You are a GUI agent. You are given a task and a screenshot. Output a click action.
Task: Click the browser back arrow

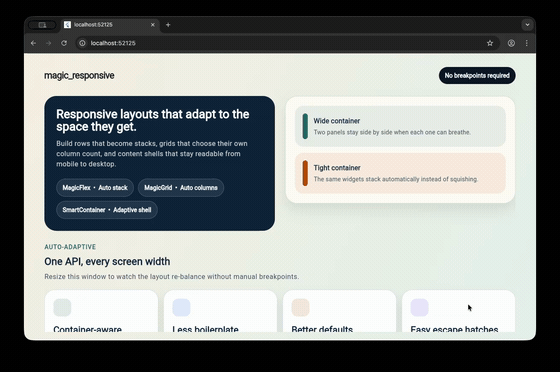click(x=33, y=43)
